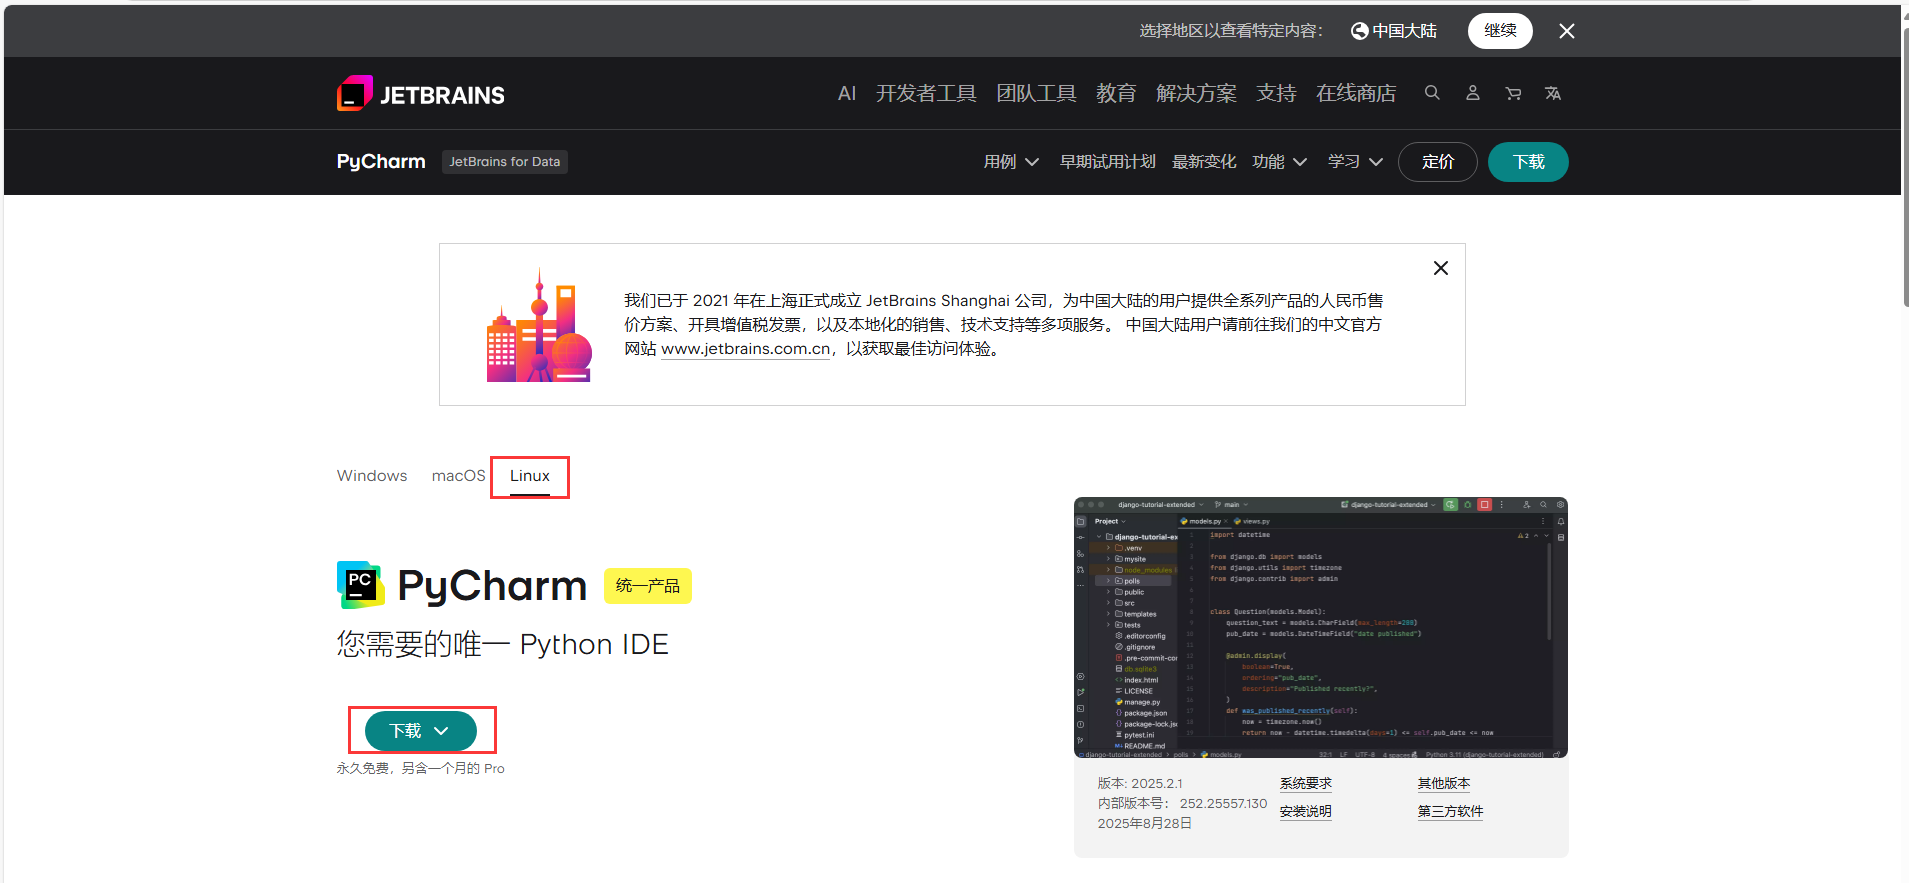Open the 其他版本 link

click(1444, 784)
